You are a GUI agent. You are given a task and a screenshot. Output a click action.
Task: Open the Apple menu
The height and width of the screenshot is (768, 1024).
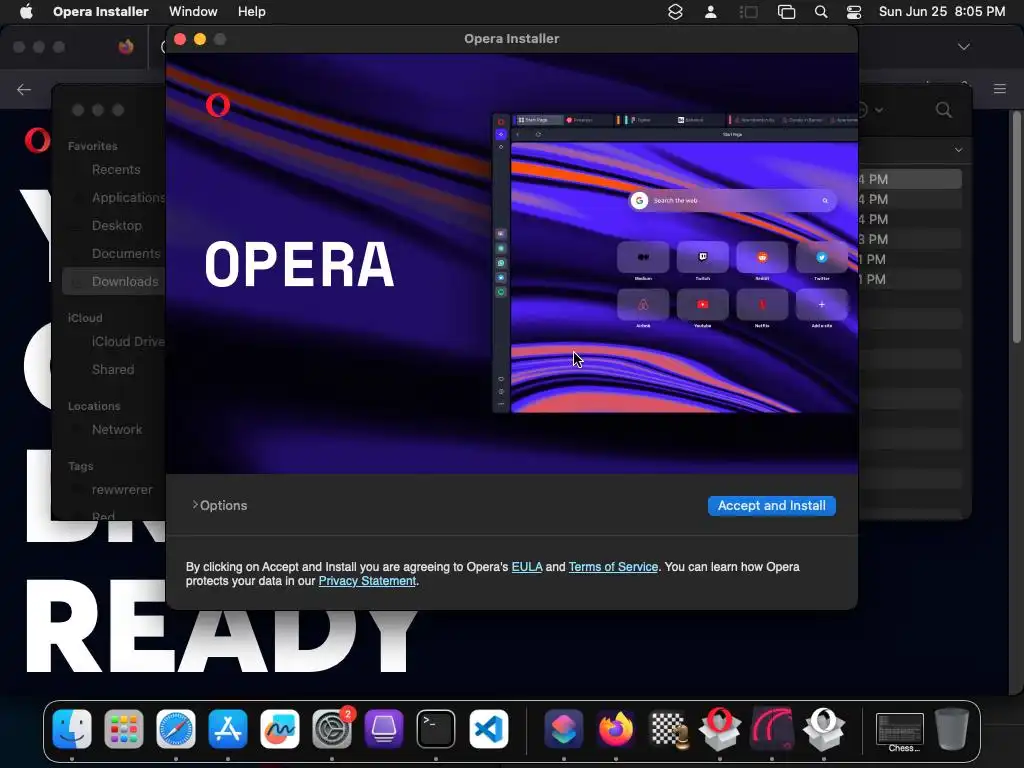tap(26, 12)
